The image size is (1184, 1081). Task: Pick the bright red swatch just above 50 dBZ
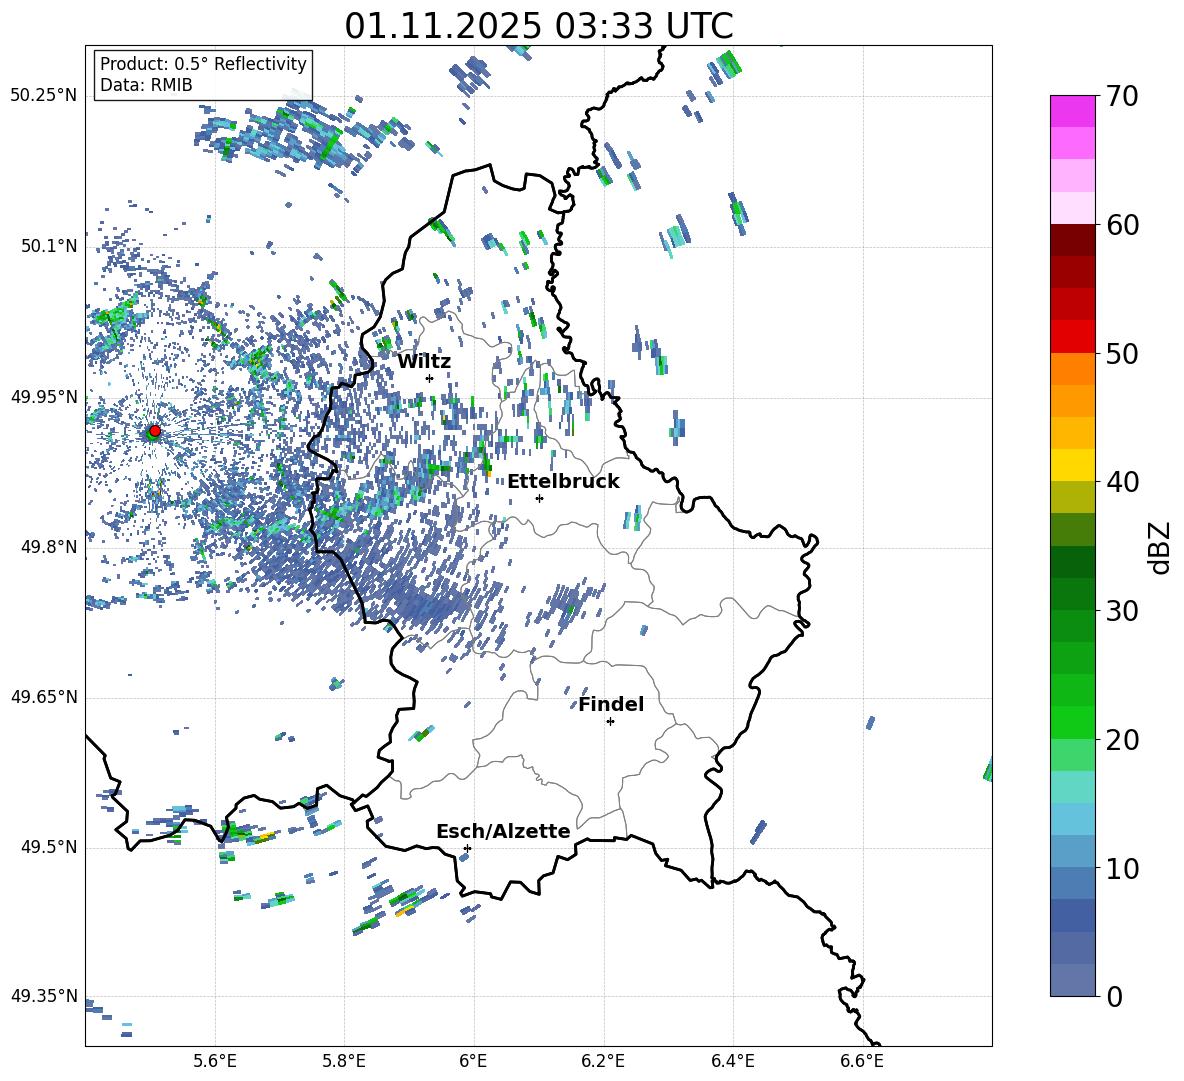[x=1073, y=337]
